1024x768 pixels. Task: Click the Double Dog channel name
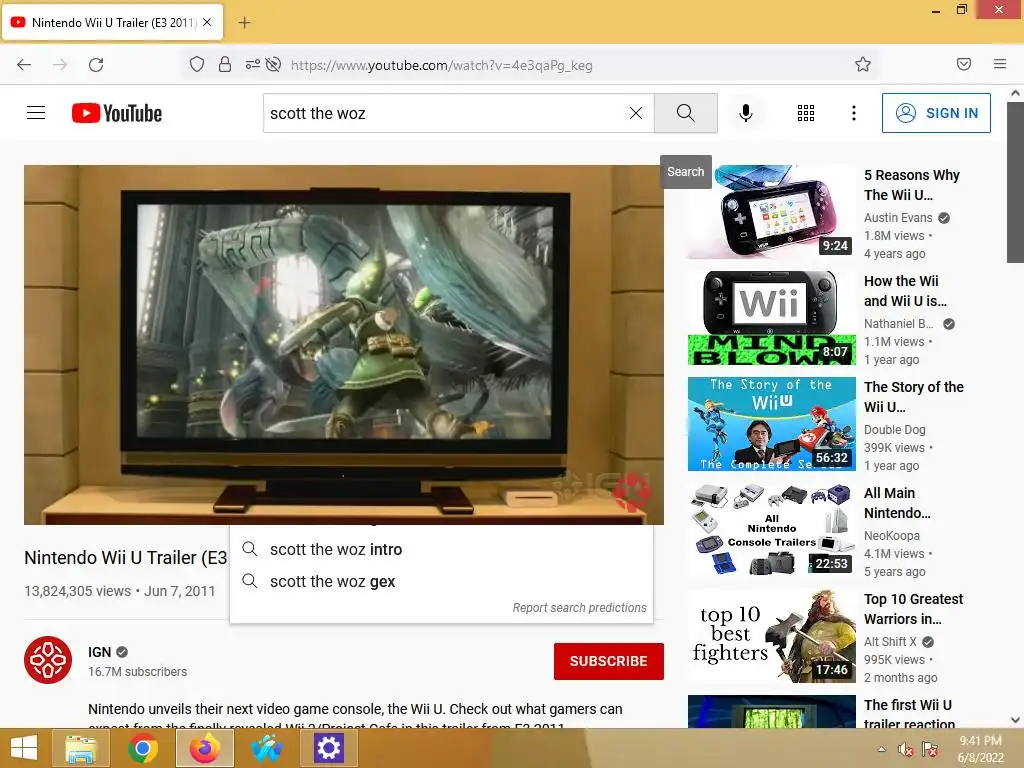[894, 430]
